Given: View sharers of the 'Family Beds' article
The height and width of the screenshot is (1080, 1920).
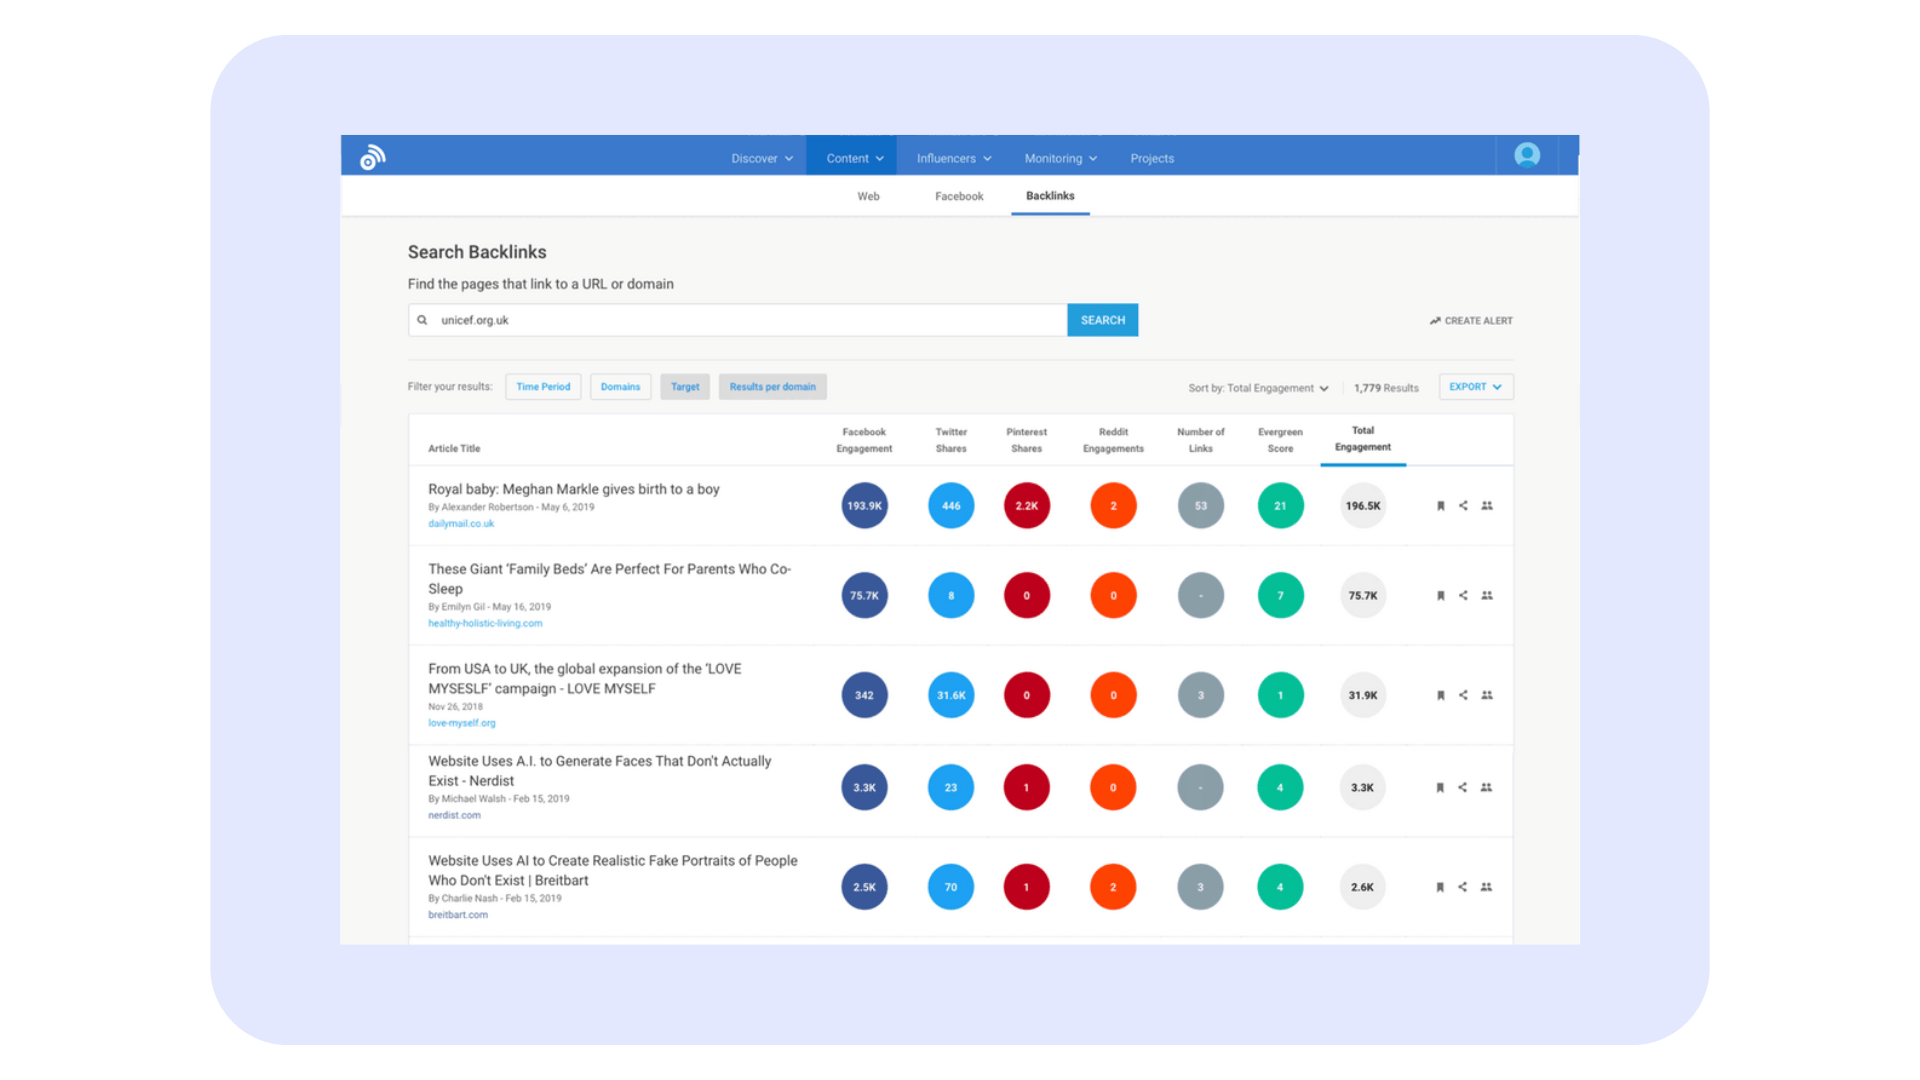Looking at the screenshot, I should coord(1487,595).
